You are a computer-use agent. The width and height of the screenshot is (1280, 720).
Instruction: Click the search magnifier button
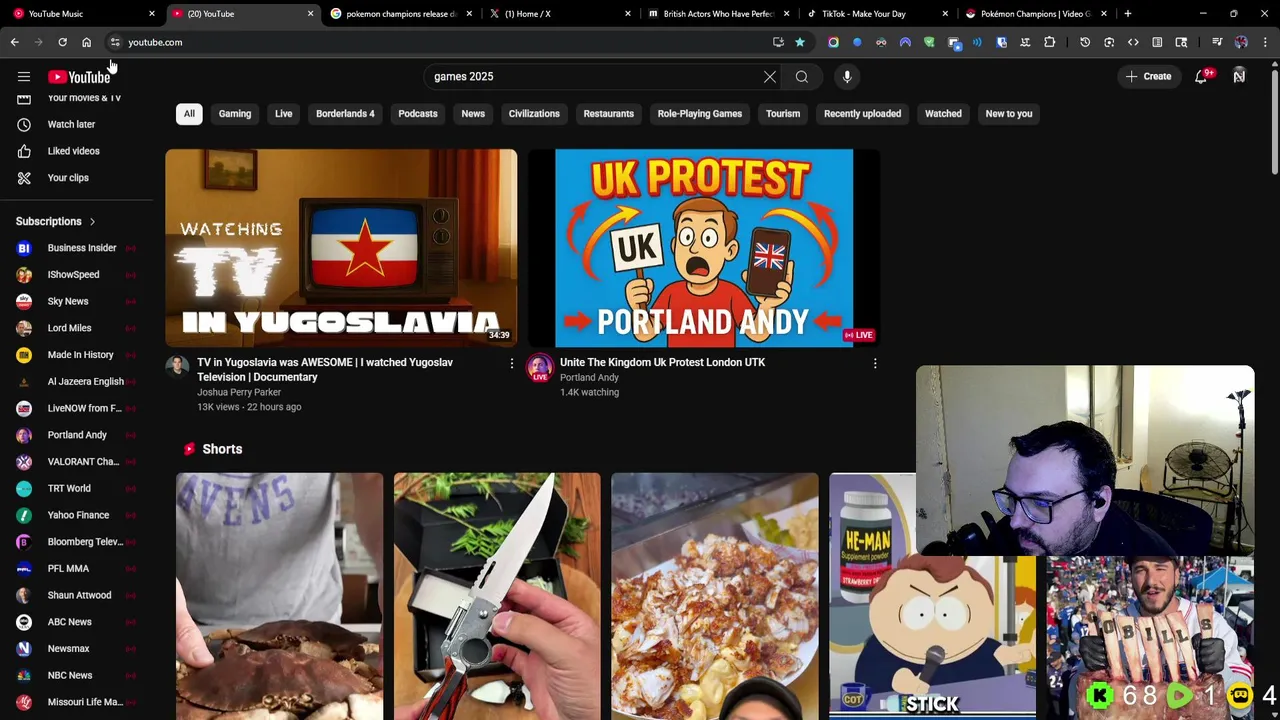click(802, 77)
